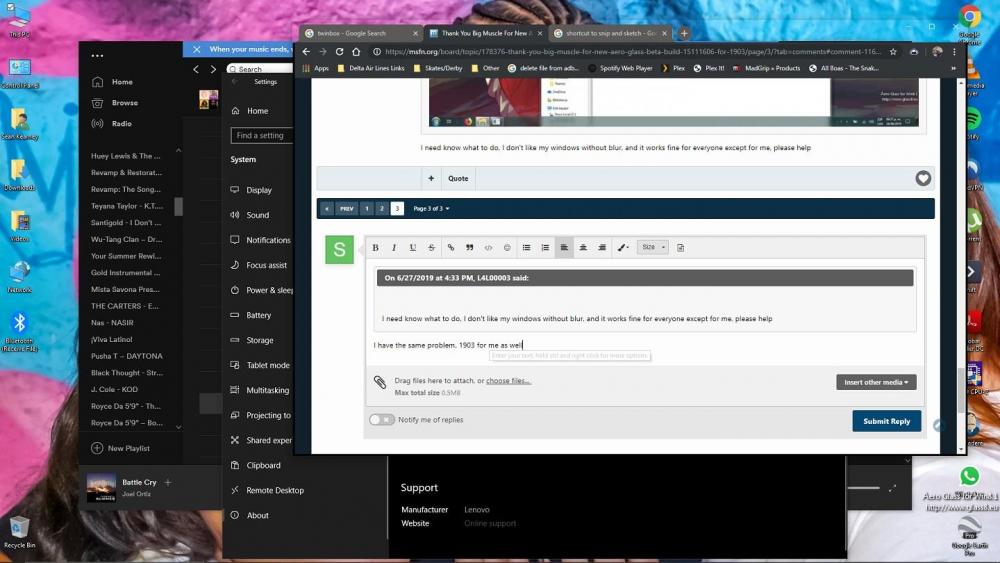
Task: Open the font Size dropdown
Action: coord(652,247)
